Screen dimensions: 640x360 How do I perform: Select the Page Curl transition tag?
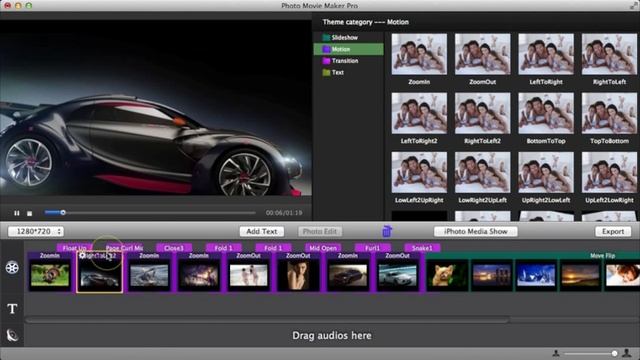click(124, 248)
